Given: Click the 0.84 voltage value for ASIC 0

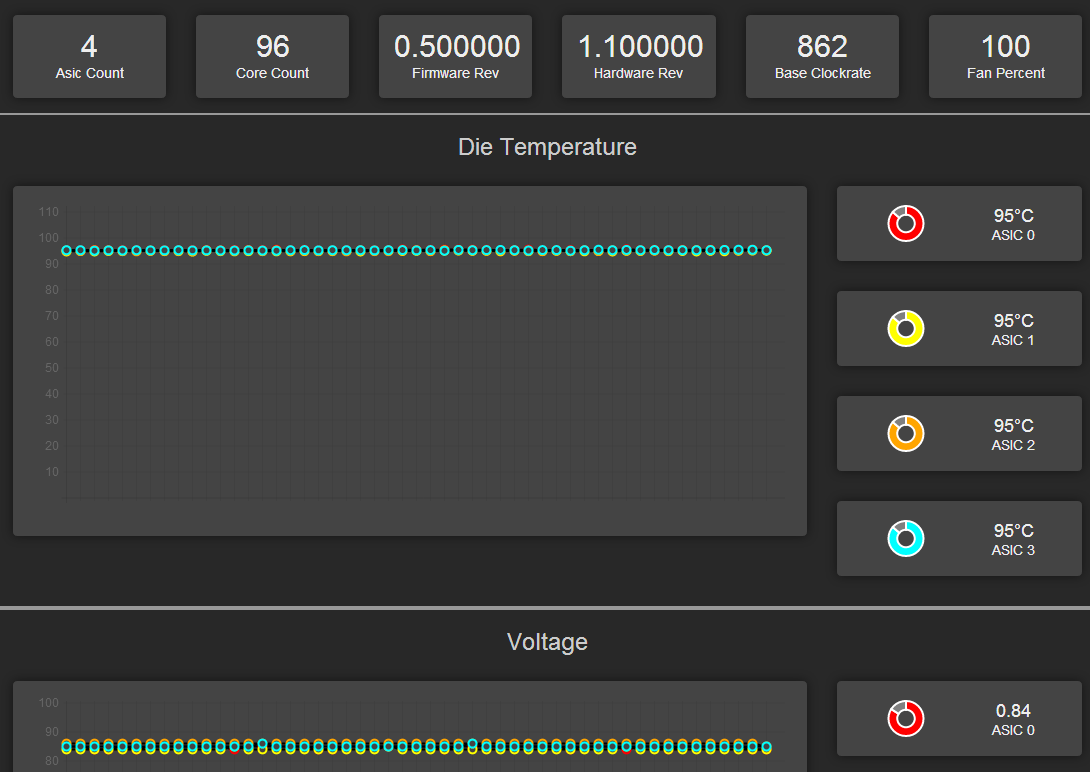Looking at the screenshot, I should point(1013,710).
